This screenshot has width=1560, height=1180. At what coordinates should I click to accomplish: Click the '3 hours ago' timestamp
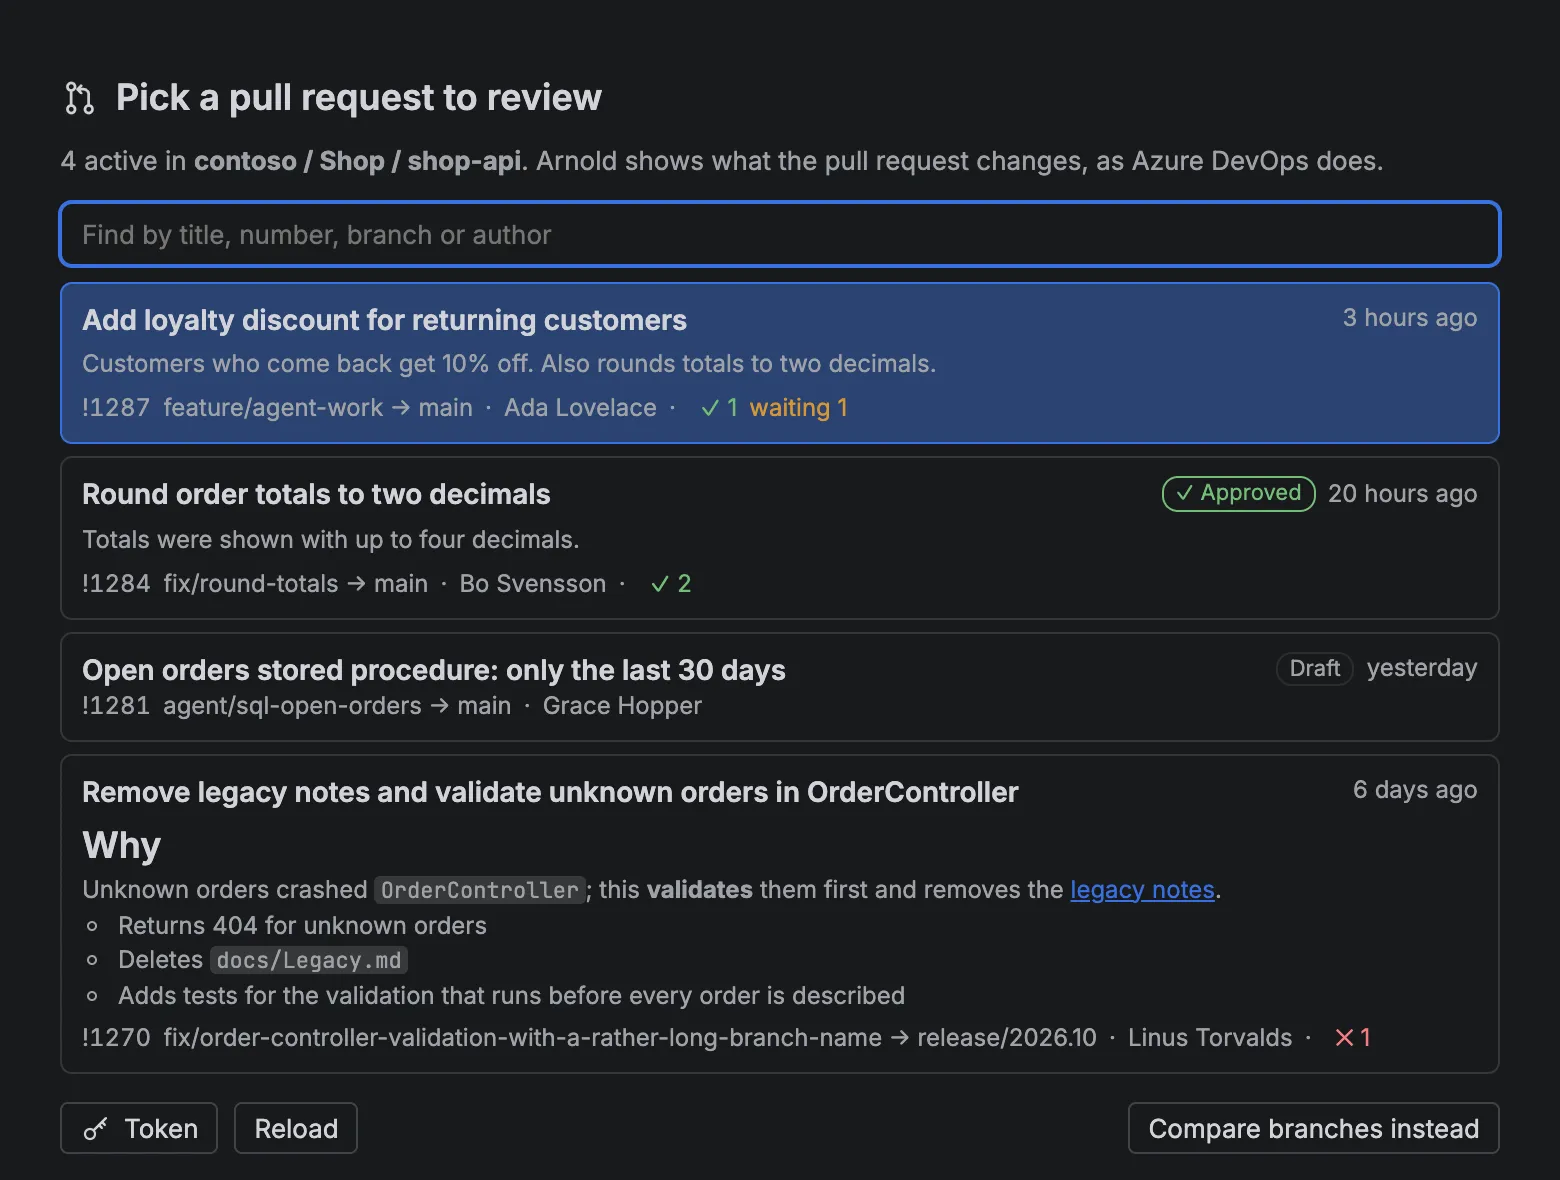click(1409, 318)
